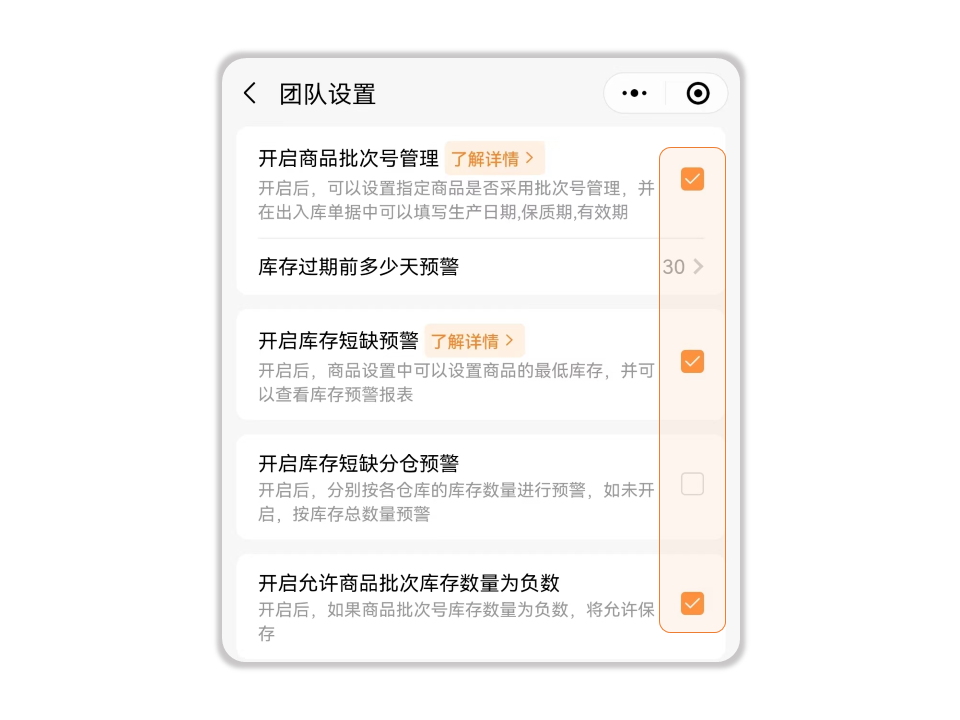Open the three-dot more options menu
The height and width of the screenshot is (720, 960).
point(634,94)
